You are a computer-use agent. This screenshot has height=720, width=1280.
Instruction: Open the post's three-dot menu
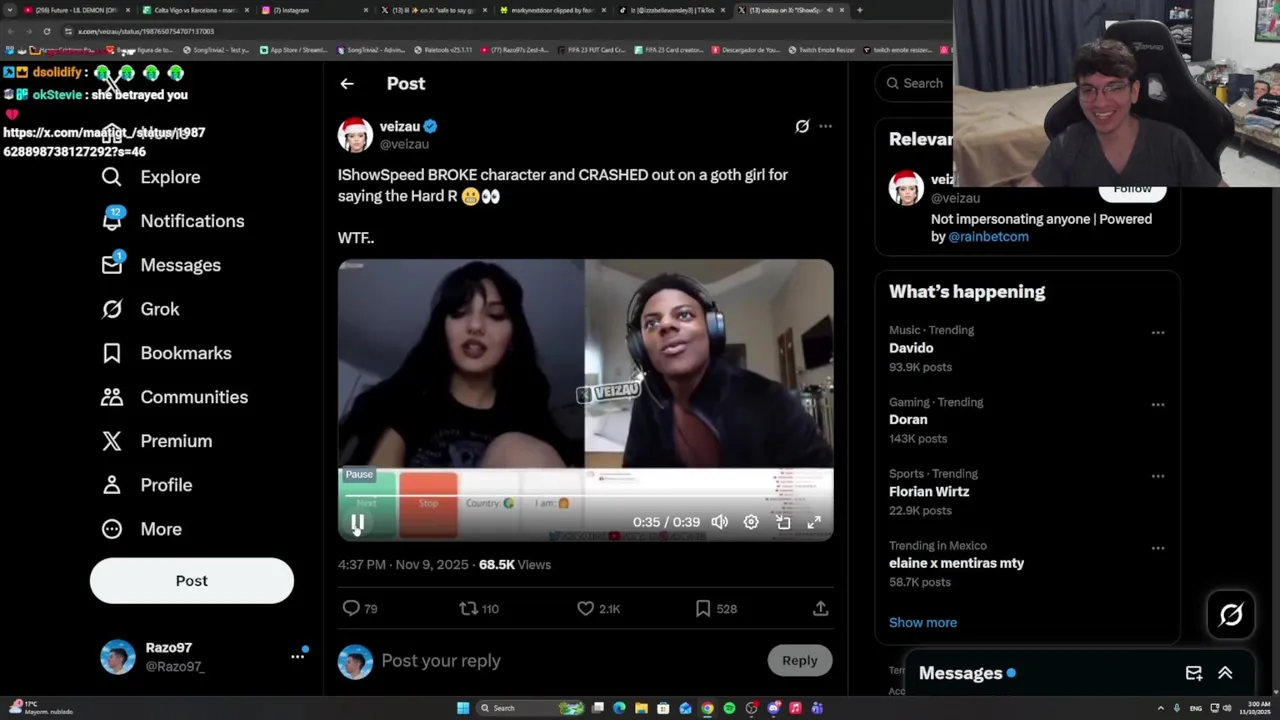pos(825,126)
